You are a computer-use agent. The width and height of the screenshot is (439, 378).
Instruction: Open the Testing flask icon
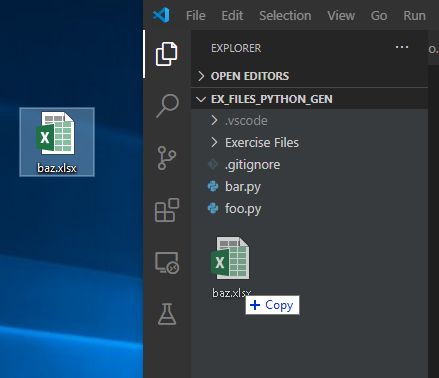tap(167, 314)
